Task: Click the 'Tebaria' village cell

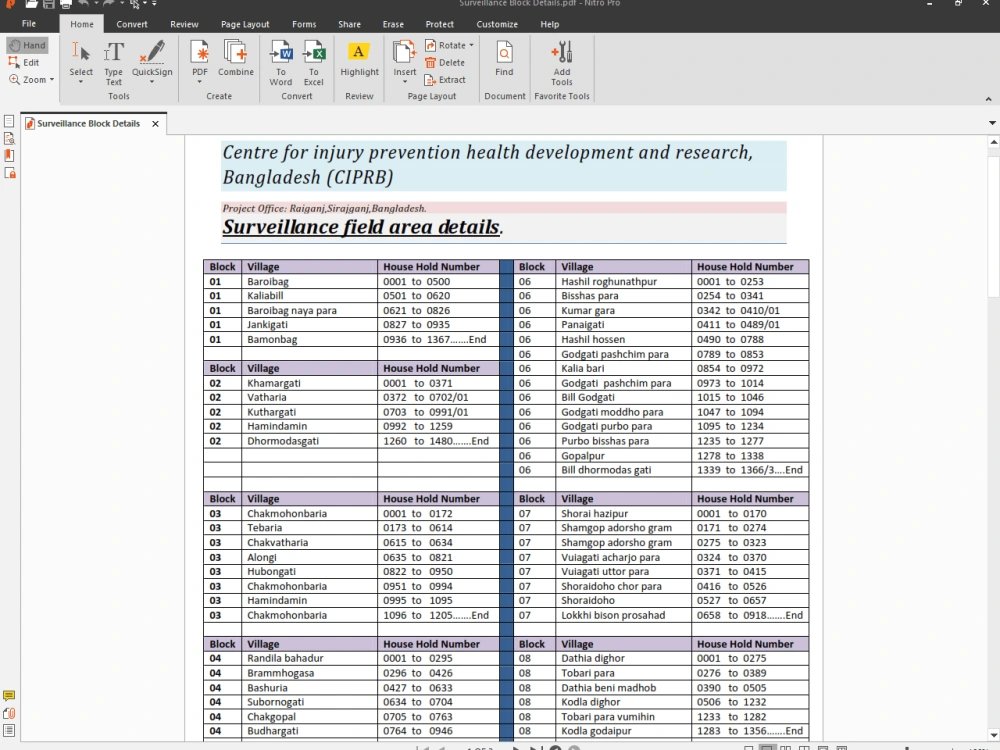Action: click(309, 528)
